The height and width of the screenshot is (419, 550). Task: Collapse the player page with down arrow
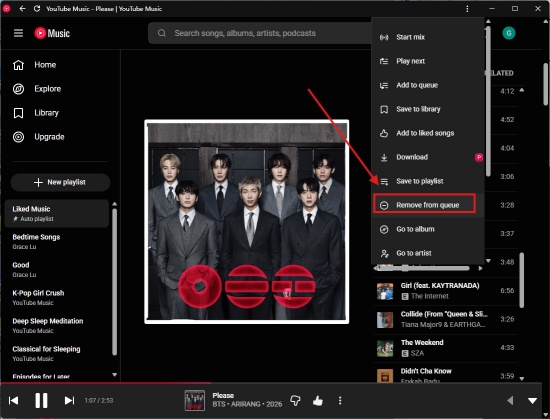pos(532,400)
